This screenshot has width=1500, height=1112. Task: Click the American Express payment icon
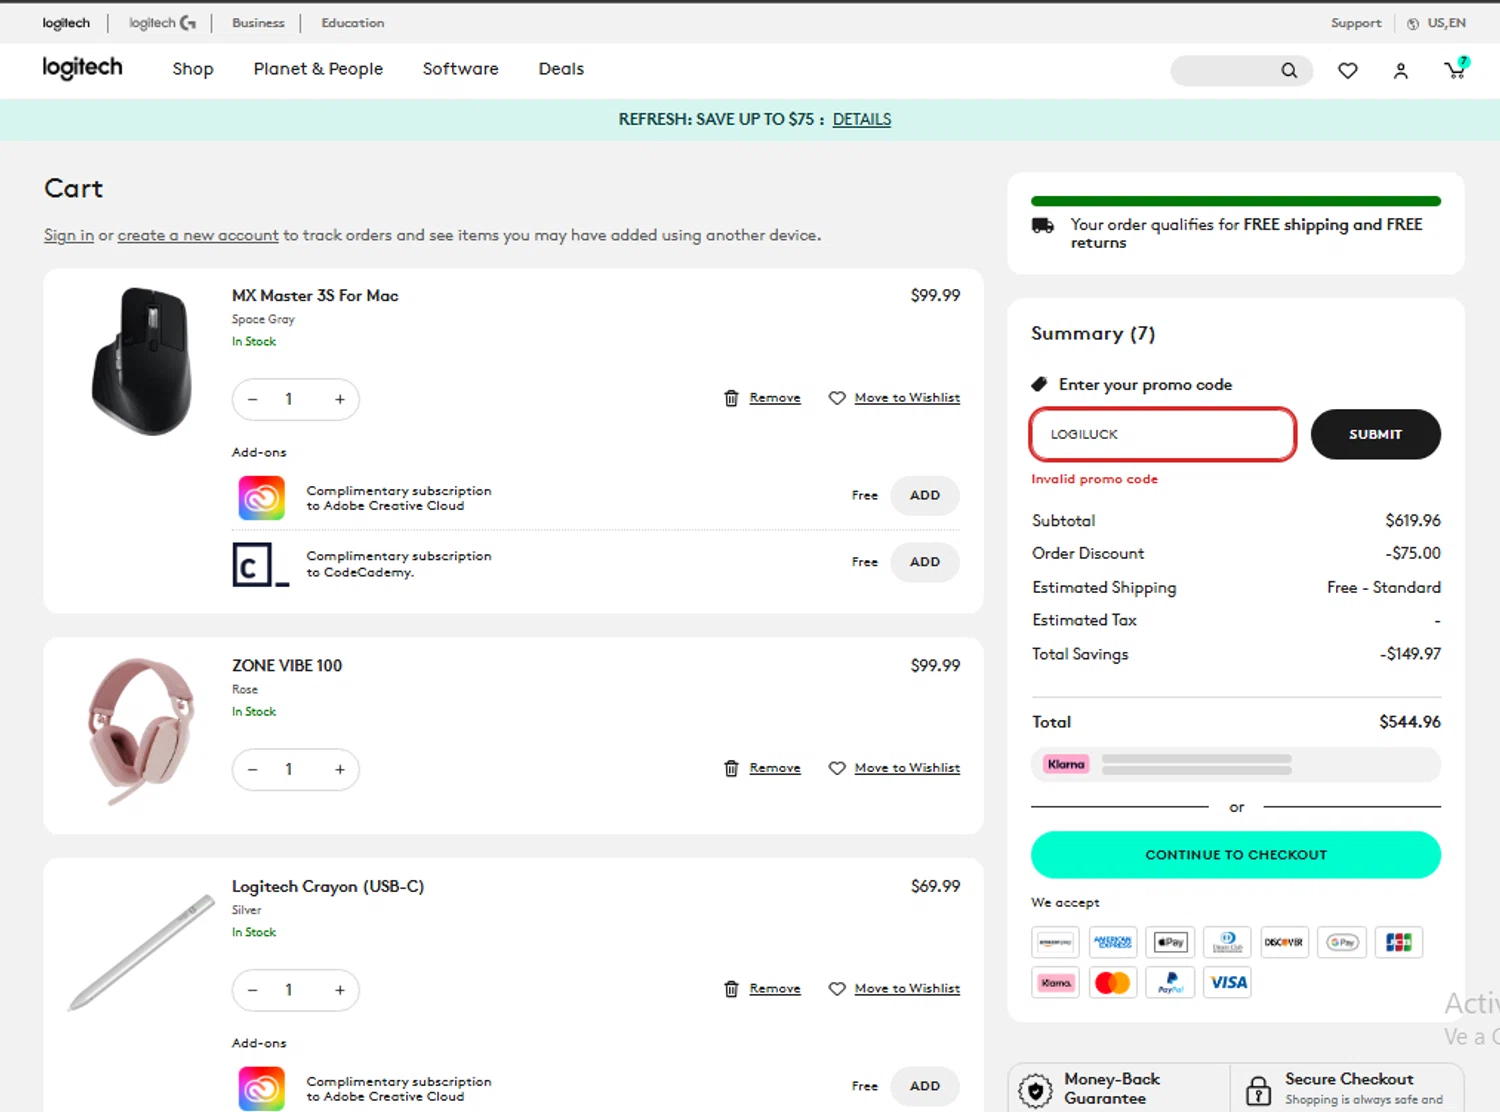point(1112,942)
